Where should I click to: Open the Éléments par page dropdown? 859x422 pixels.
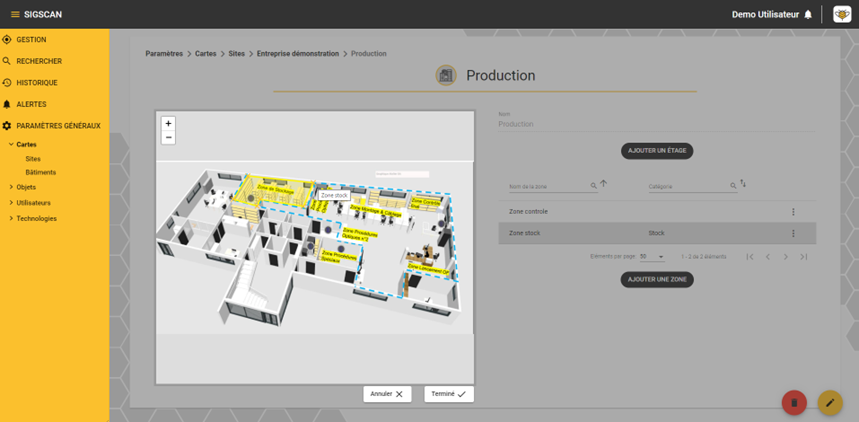[x=652, y=256]
